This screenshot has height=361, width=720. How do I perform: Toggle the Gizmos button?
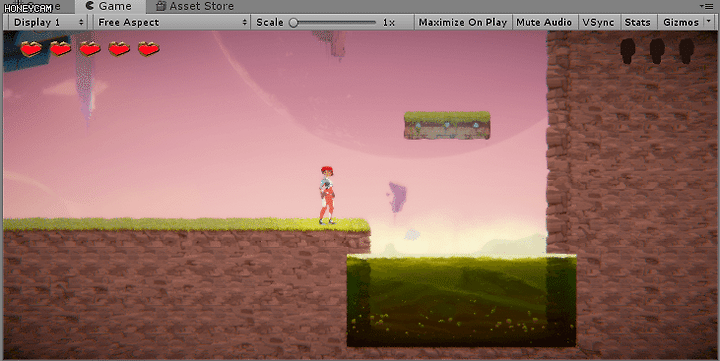coord(681,23)
